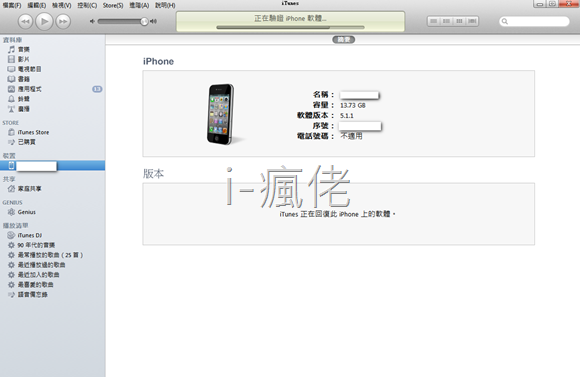Open the 書籍 books library
Image resolution: width=580 pixels, height=377 pixels.
point(24,79)
